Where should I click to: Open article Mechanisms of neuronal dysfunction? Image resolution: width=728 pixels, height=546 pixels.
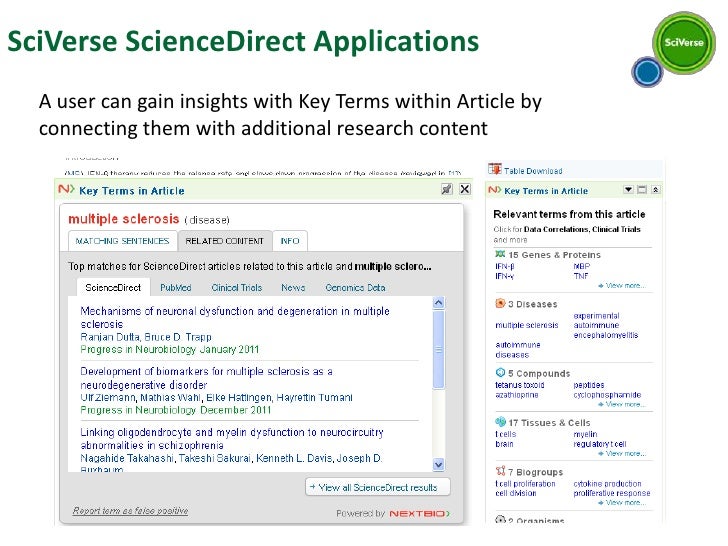point(235,318)
